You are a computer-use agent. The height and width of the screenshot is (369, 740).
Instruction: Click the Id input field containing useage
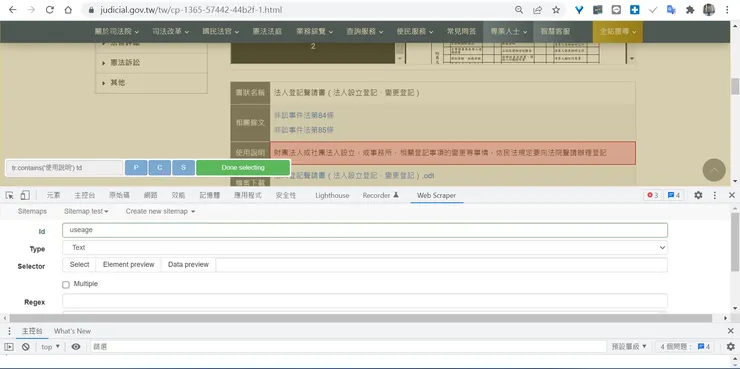365,230
